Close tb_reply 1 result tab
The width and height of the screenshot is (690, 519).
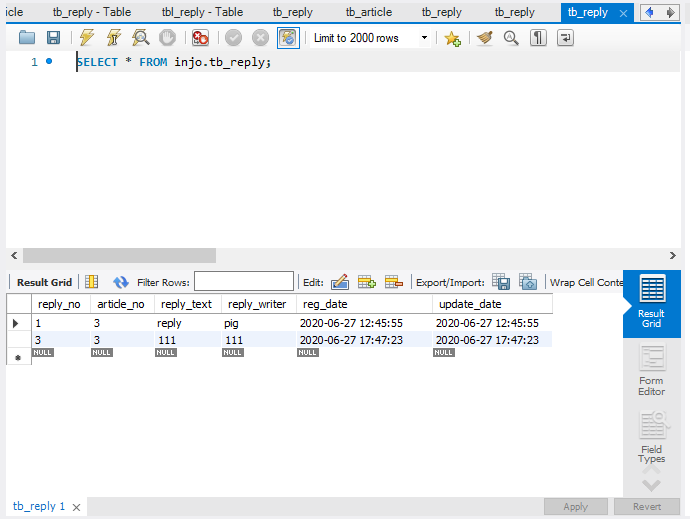coord(76,508)
